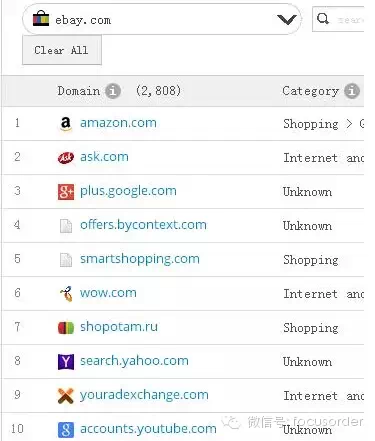Click the blue Google icon in row 10
The width and height of the screenshot is (375, 441).
pos(66,430)
